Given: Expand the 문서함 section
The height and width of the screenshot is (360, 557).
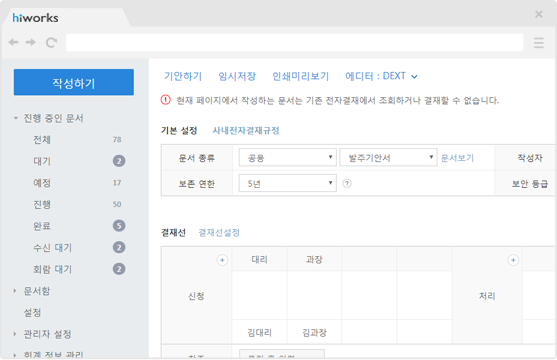Looking at the screenshot, I should pos(15,291).
